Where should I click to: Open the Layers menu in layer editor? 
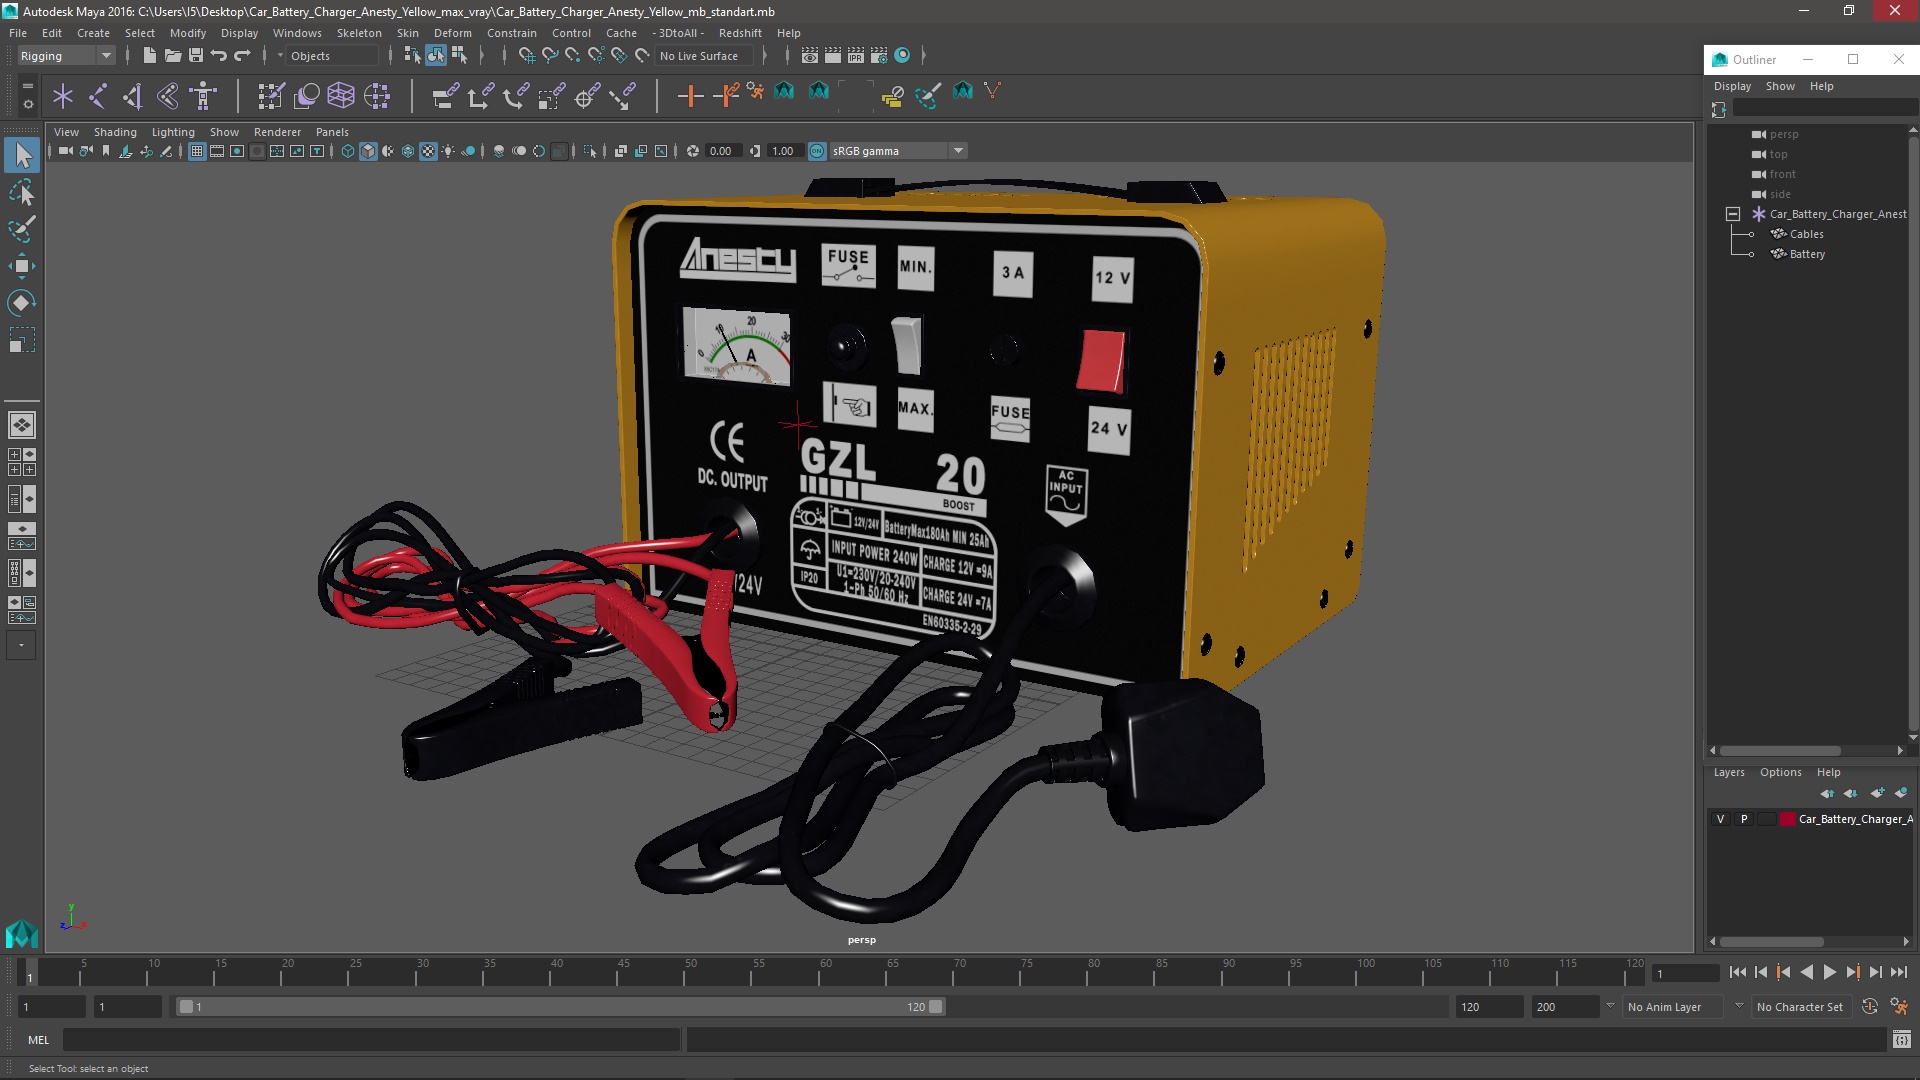[1728, 772]
